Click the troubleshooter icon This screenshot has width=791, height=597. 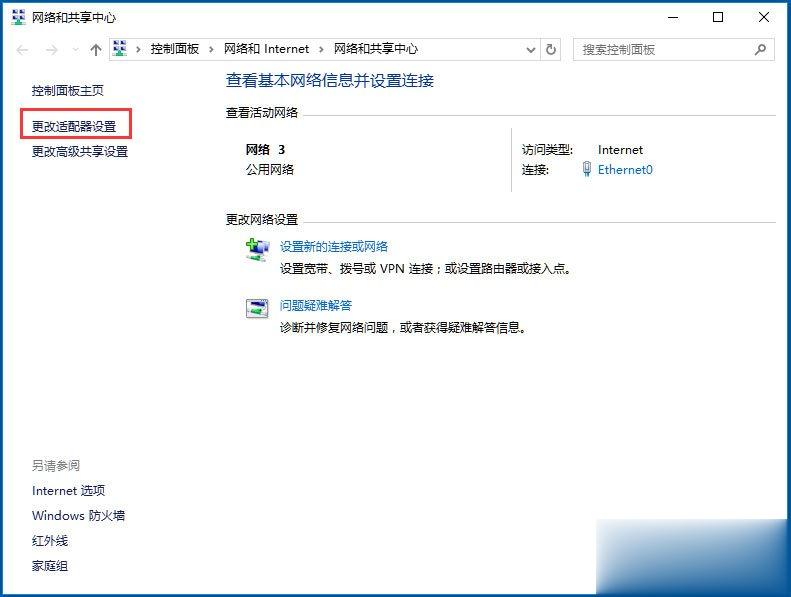[x=257, y=308]
